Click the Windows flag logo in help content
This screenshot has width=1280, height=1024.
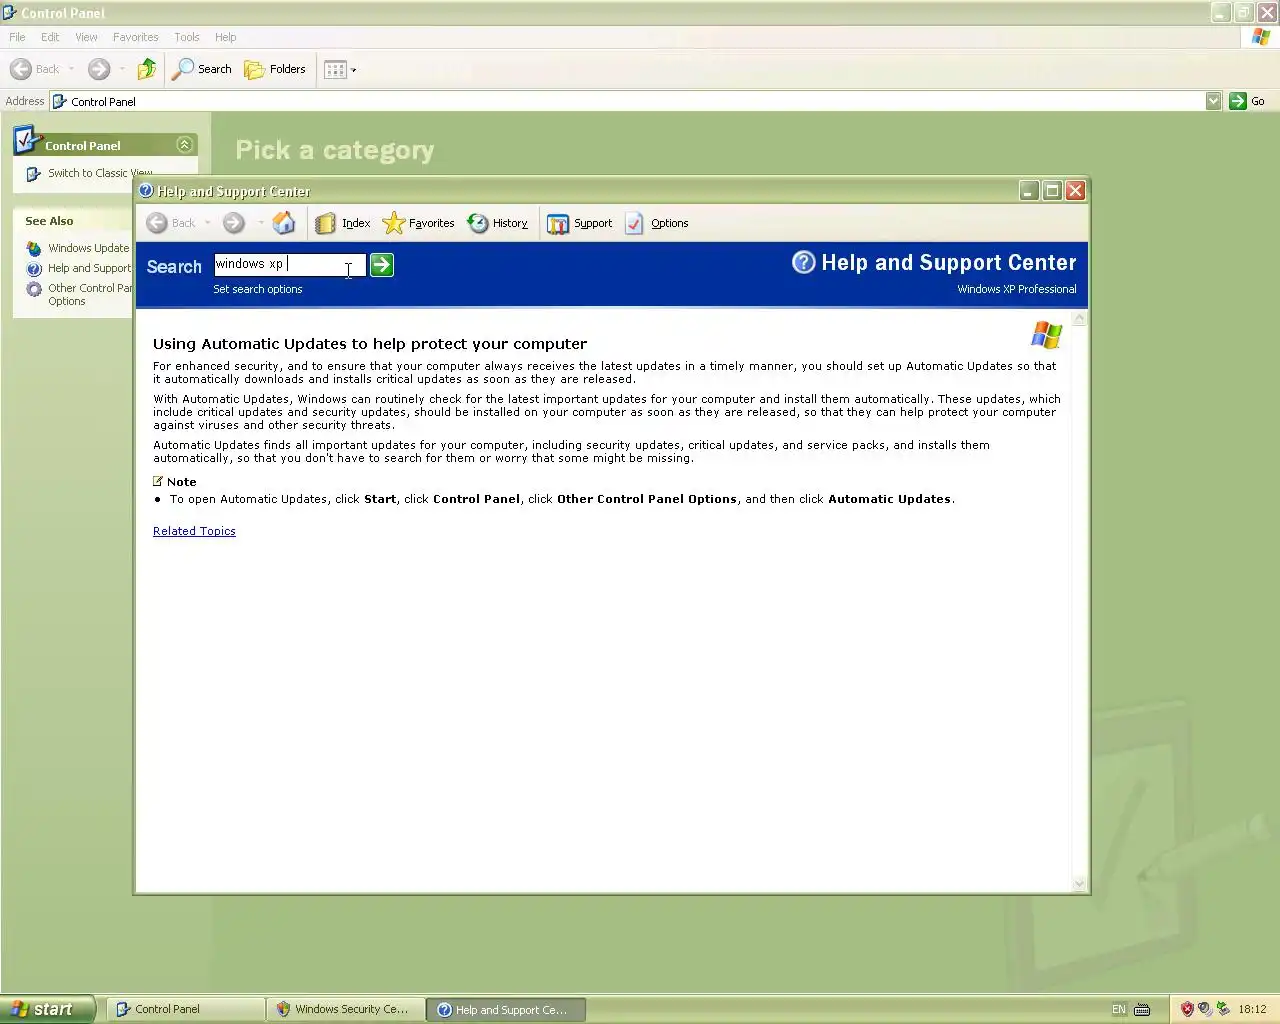(1046, 335)
